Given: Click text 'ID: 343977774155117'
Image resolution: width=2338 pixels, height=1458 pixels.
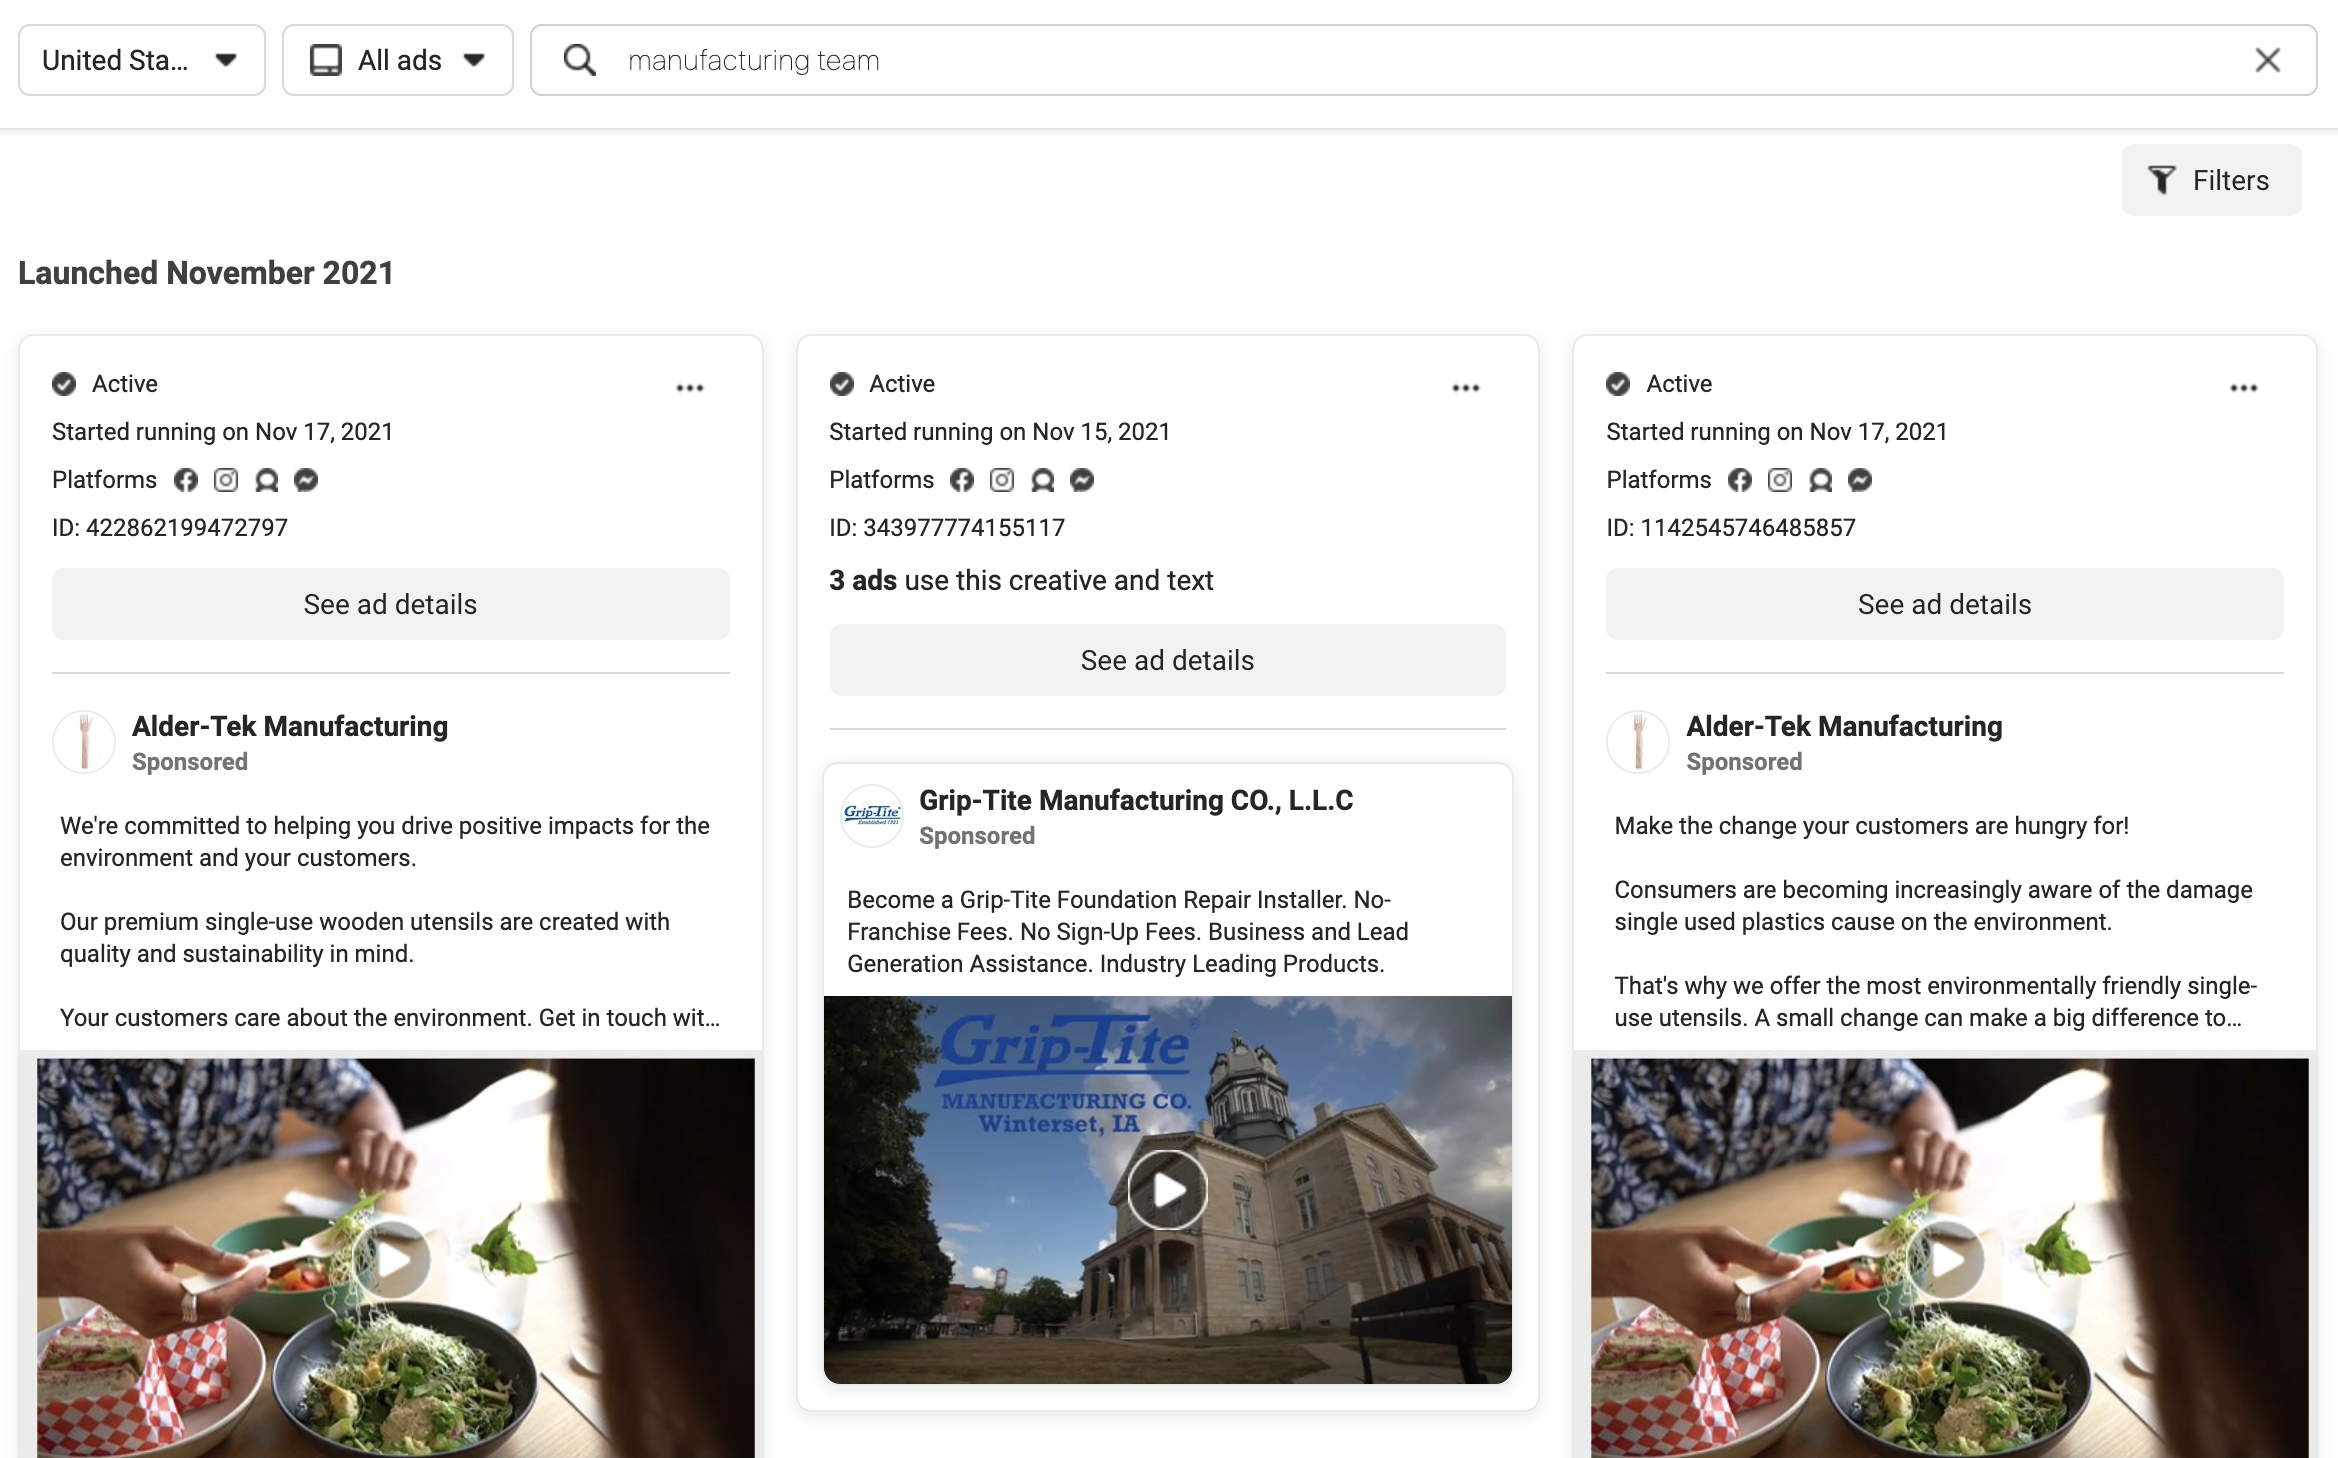Looking at the screenshot, I should [x=947, y=528].
